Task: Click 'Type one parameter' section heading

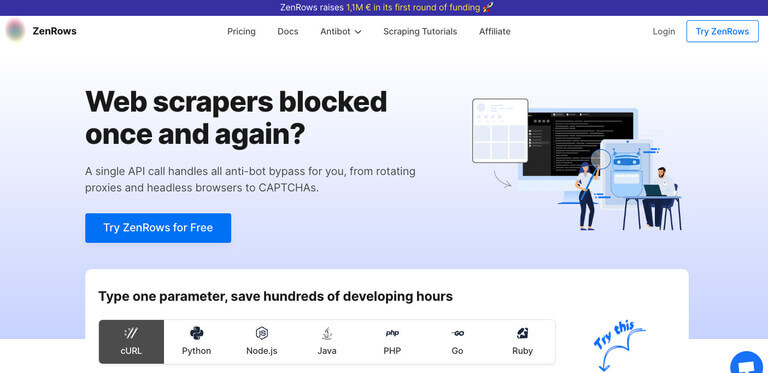Action: 275,296
